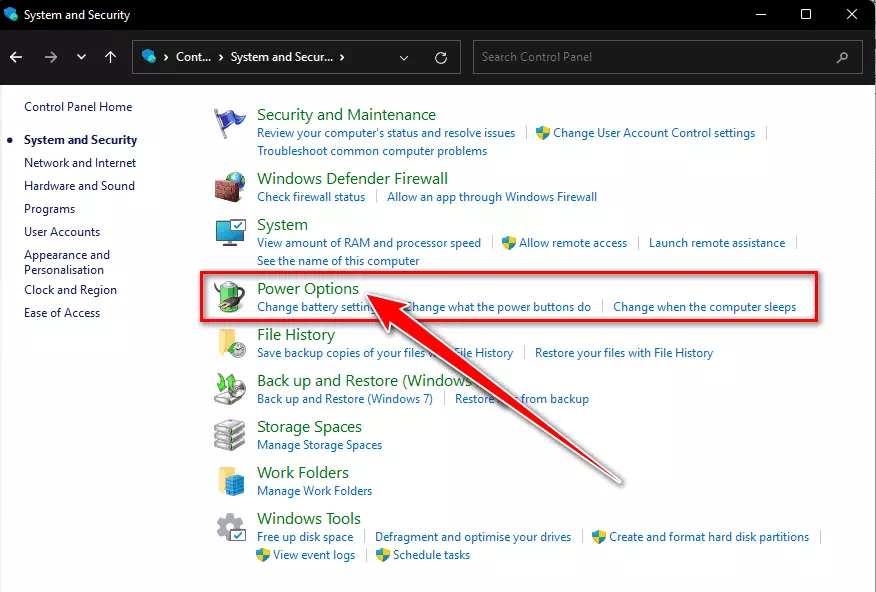The width and height of the screenshot is (876, 592).
Task: Click the Back up and Restore icon
Action: coord(230,389)
